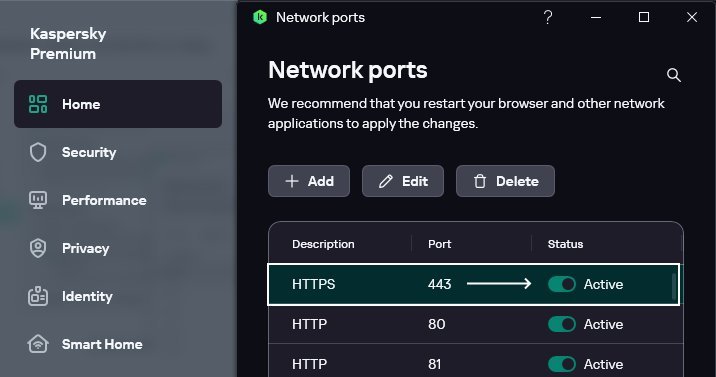Image resolution: width=716 pixels, height=377 pixels.
Task: Click the pencil icon on Edit button
Action: coord(386,181)
